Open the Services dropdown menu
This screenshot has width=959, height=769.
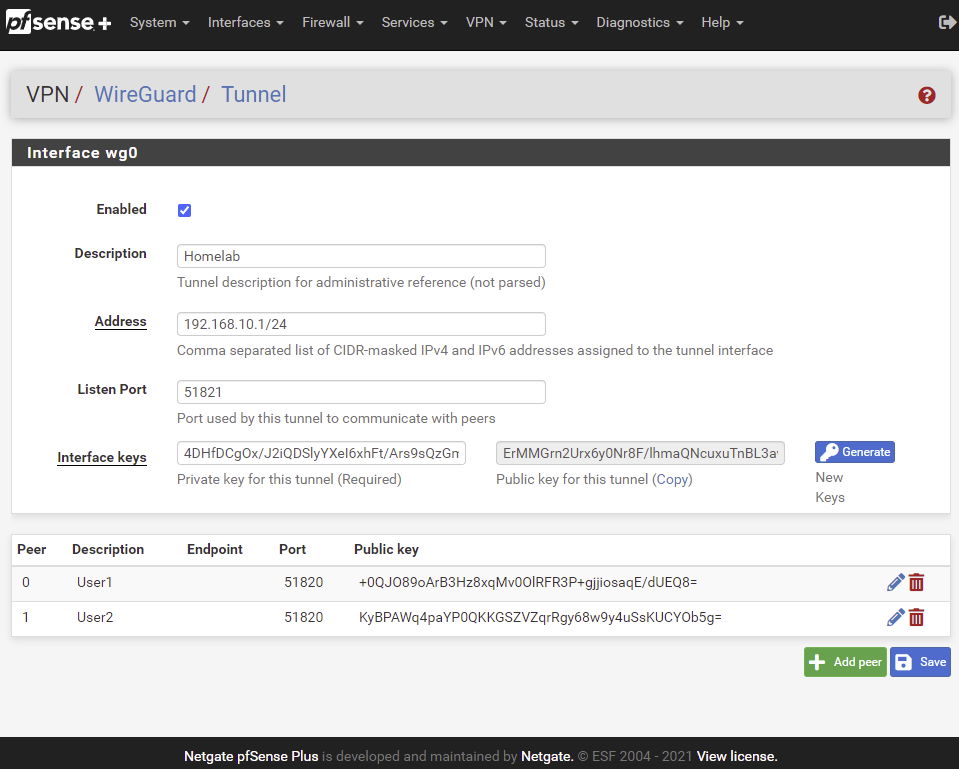414,23
